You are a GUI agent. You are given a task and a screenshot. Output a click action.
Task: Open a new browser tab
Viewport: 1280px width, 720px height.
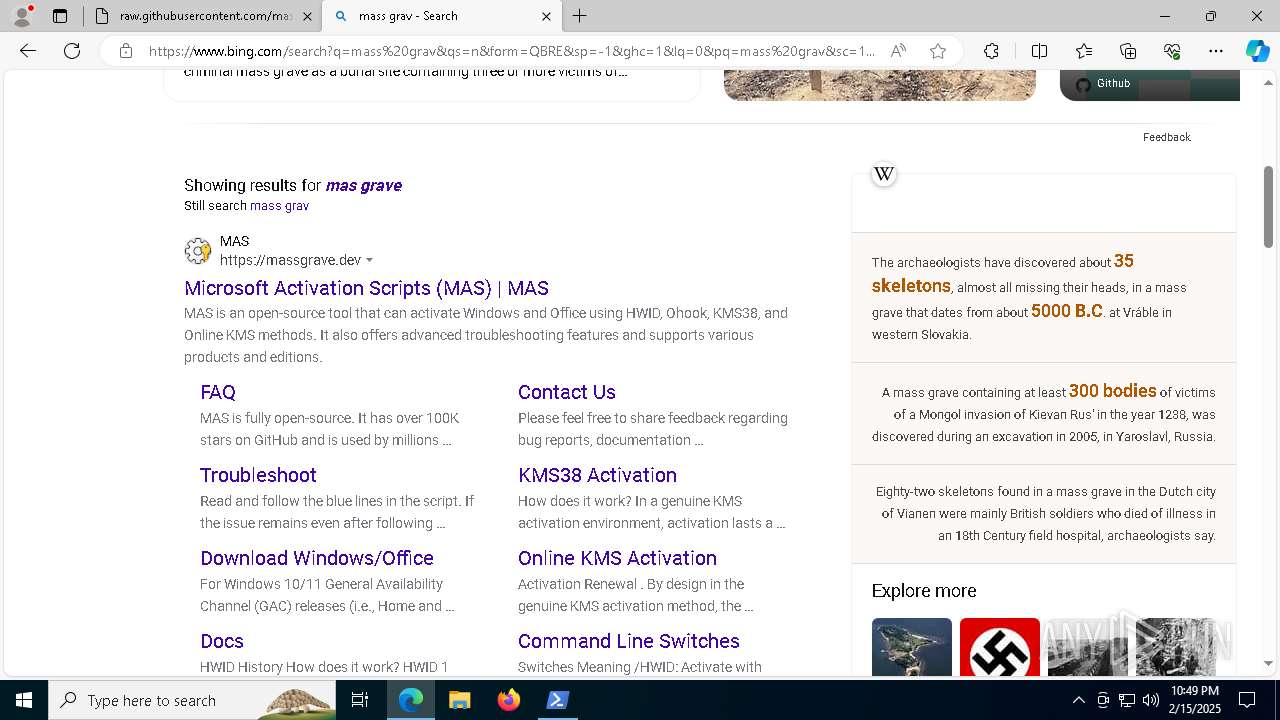coord(579,16)
